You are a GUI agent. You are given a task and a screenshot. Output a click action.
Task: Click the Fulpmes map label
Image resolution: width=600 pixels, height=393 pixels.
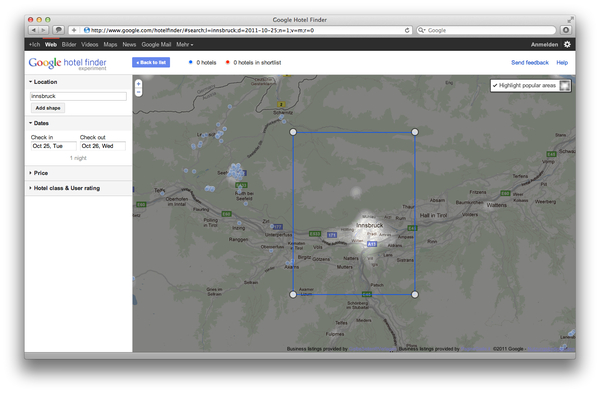point(335,334)
